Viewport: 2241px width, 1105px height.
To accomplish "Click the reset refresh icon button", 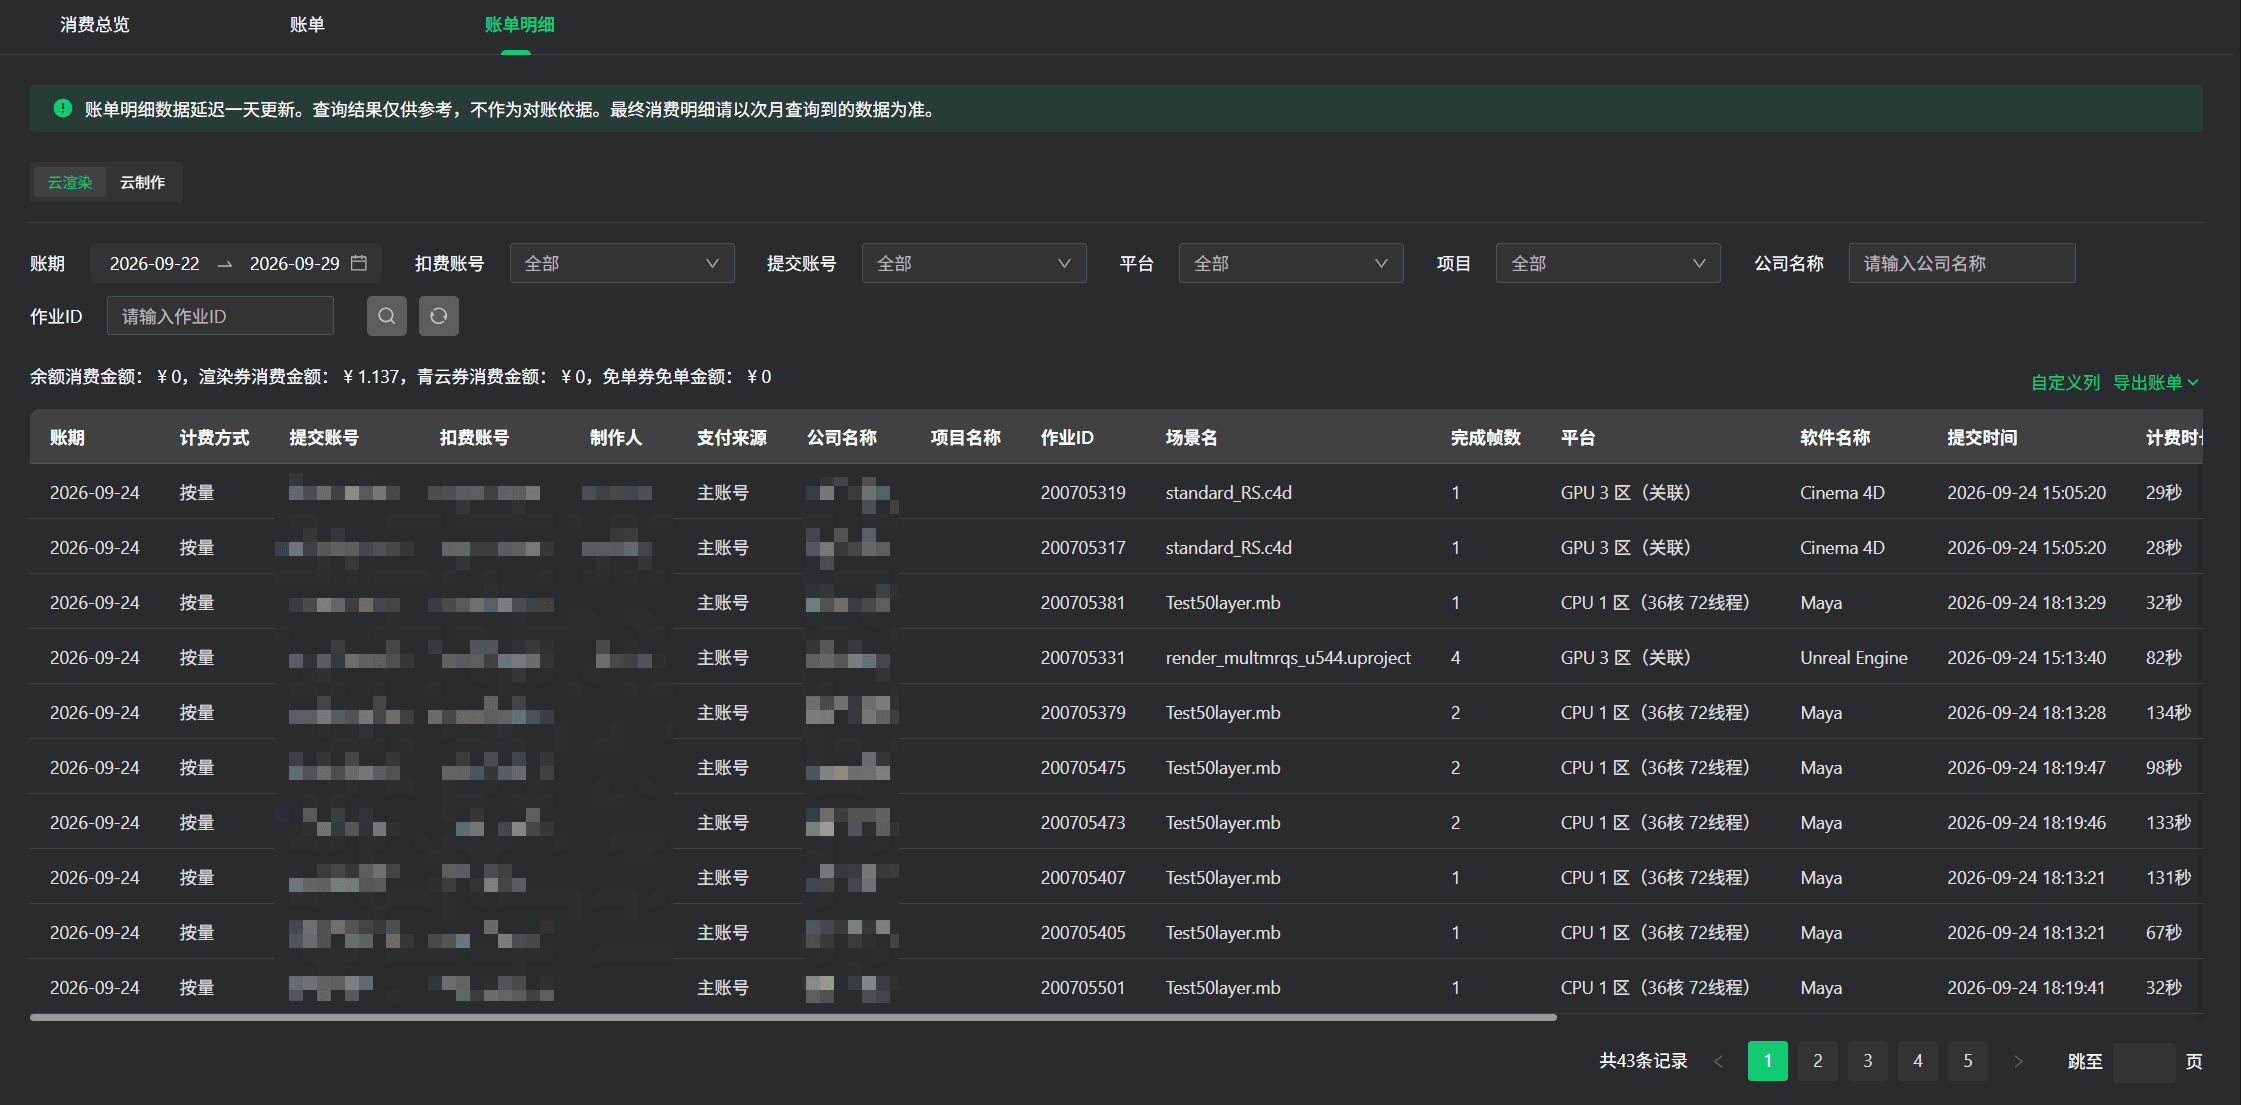I will coord(439,316).
